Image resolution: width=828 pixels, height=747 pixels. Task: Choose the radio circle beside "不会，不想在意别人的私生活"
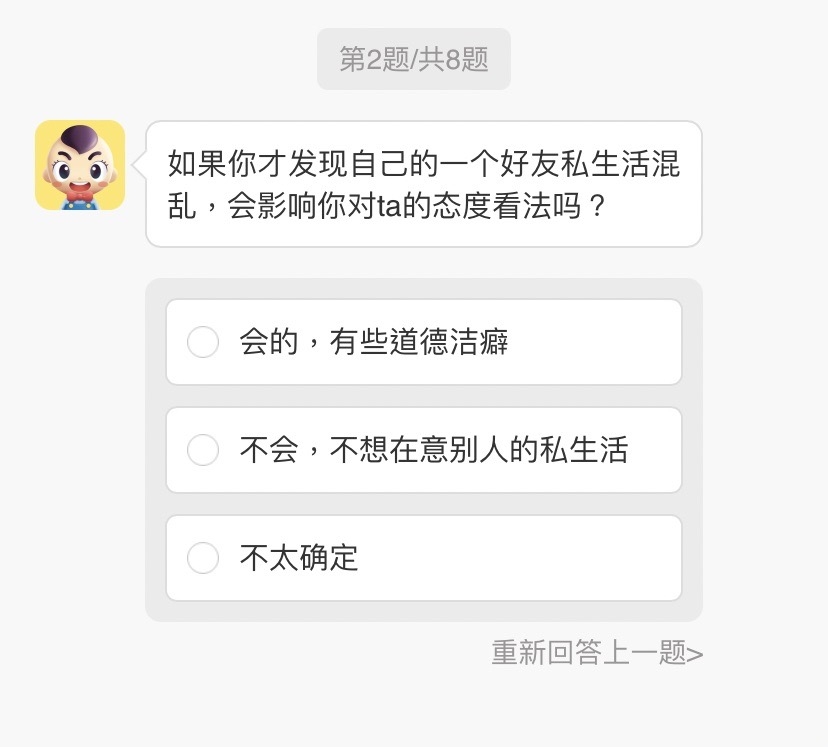click(x=203, y=450)
